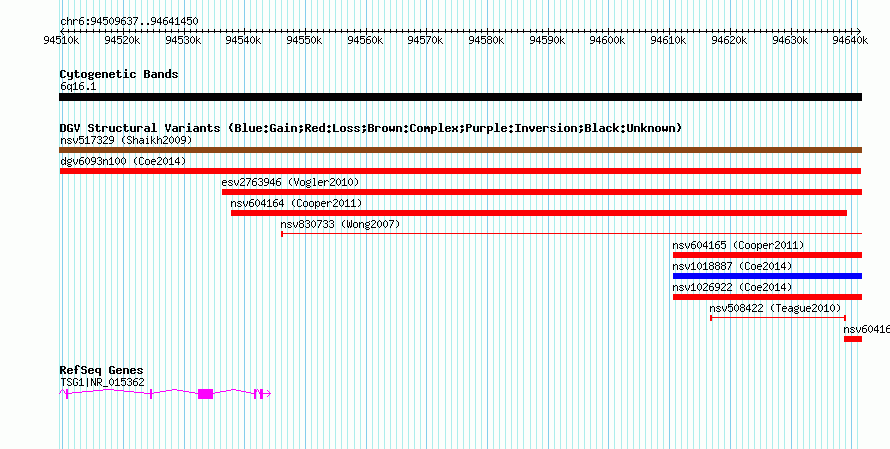Click the 94580k ruler label
The height and width of the screenshot is (449, 890).
(x=486, y=40)
